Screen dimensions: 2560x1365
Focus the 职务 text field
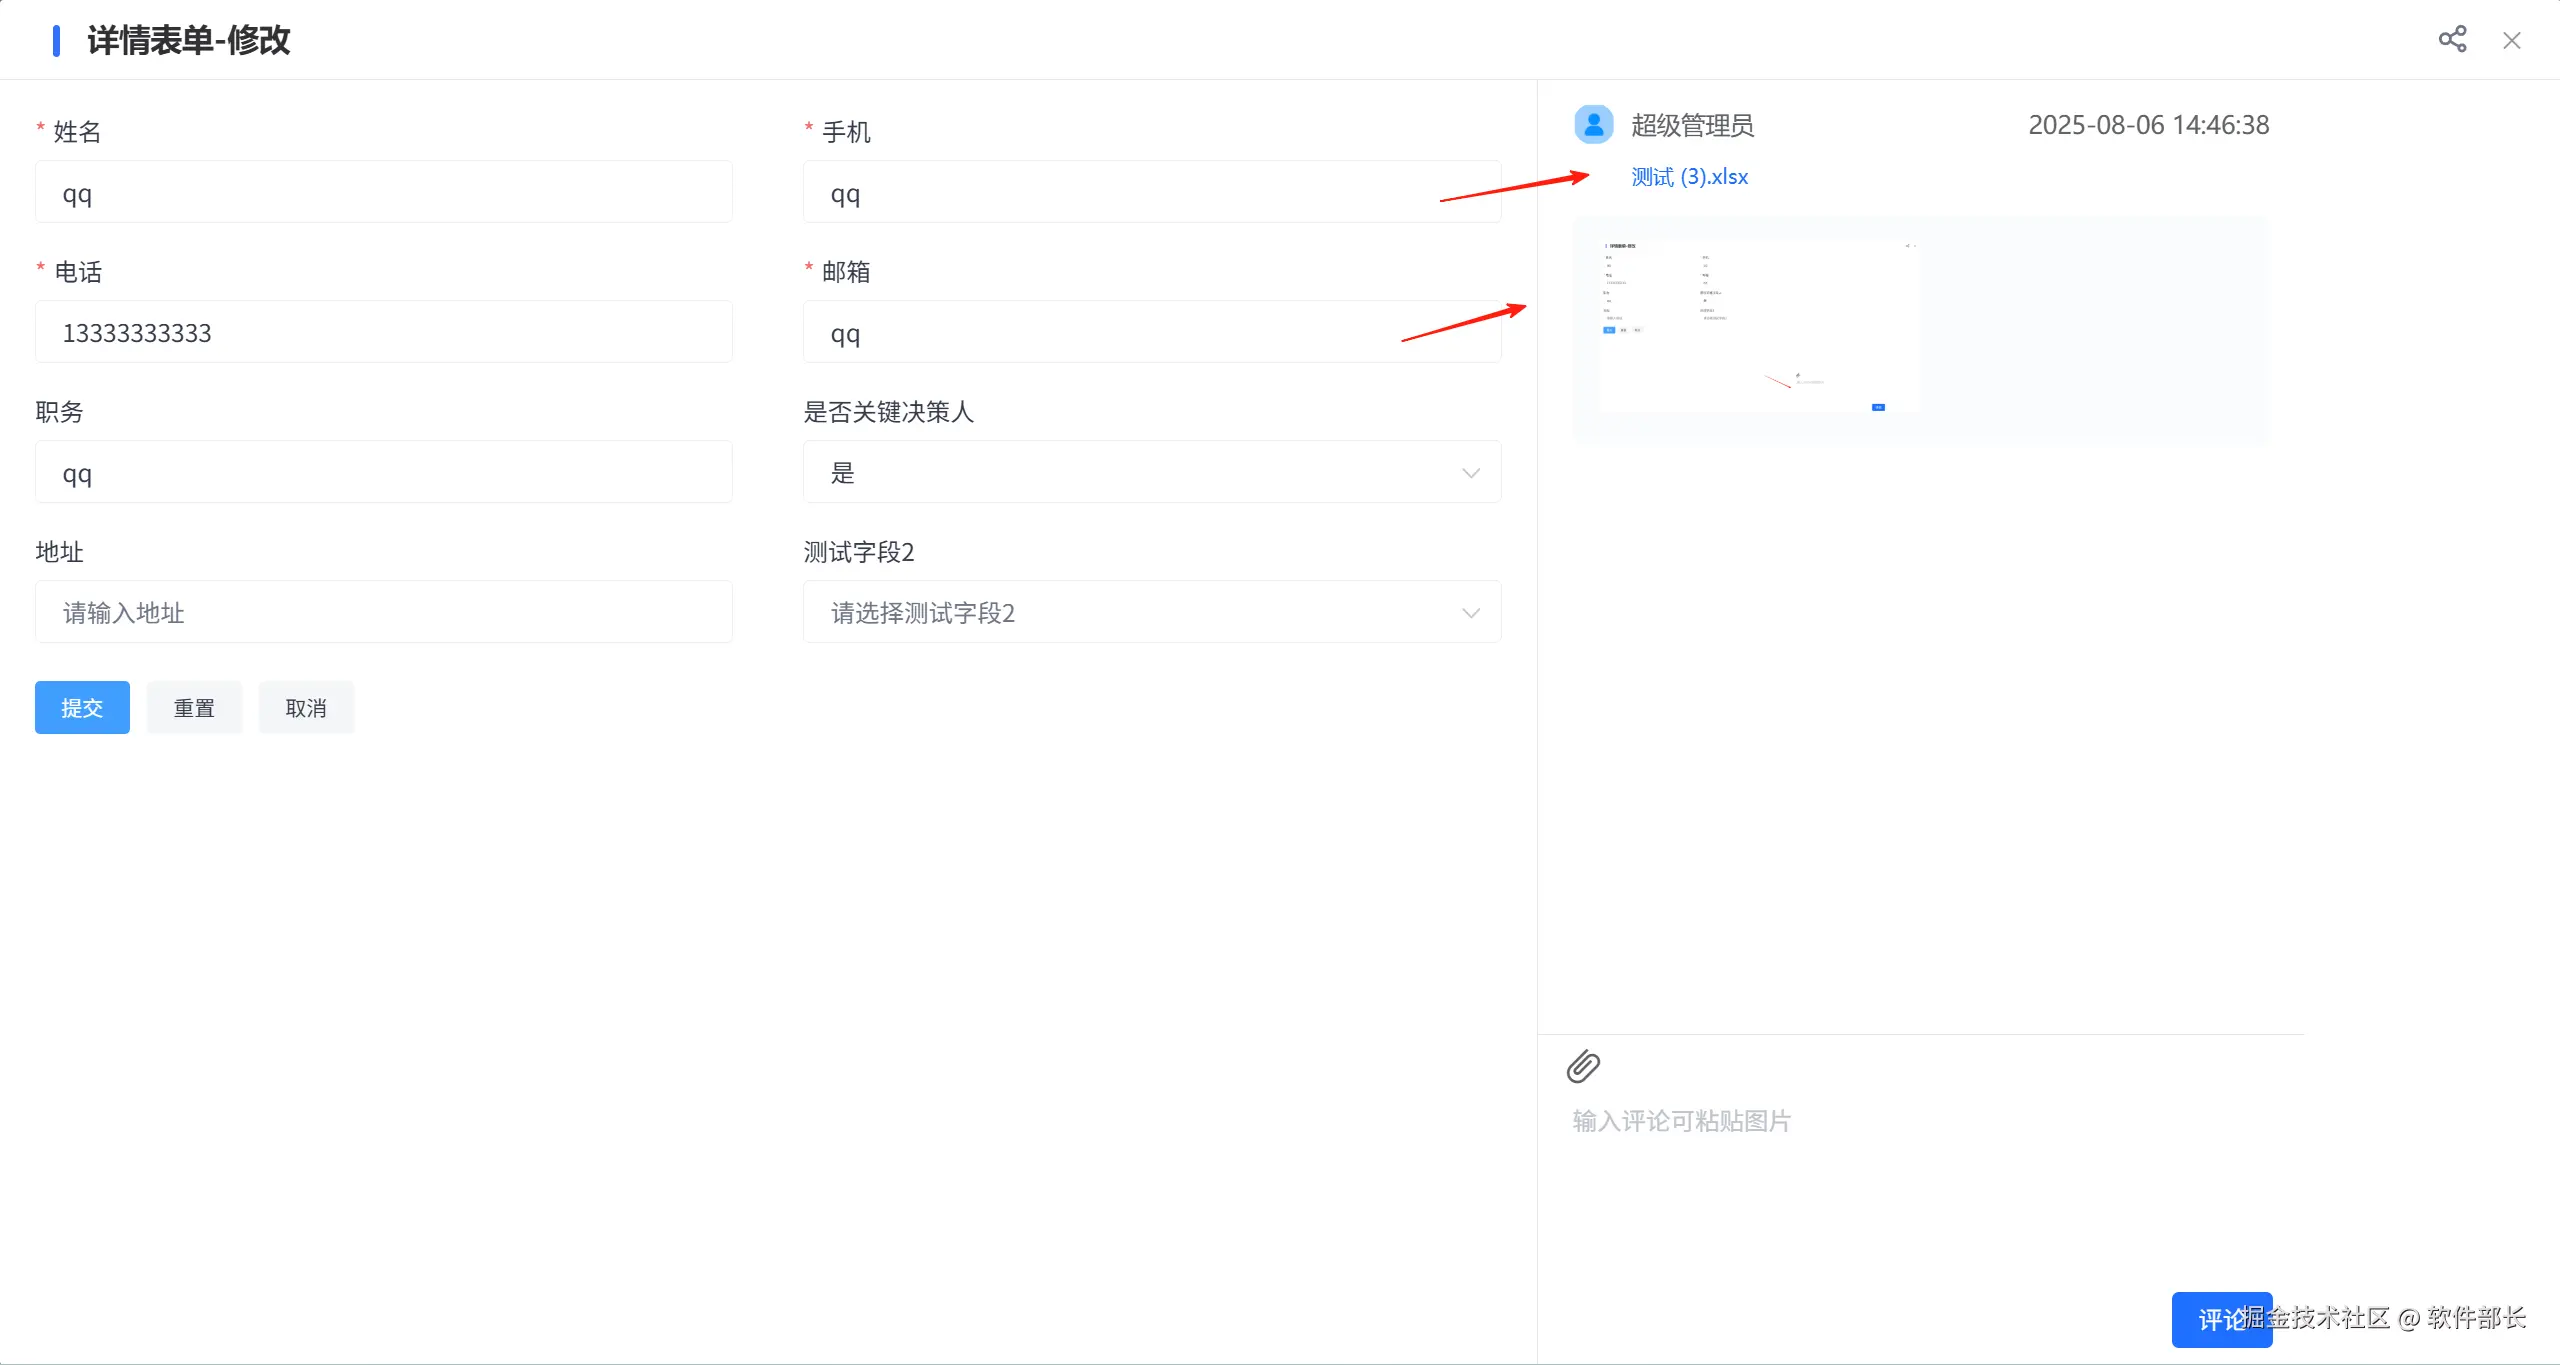[x=383, y=473]
